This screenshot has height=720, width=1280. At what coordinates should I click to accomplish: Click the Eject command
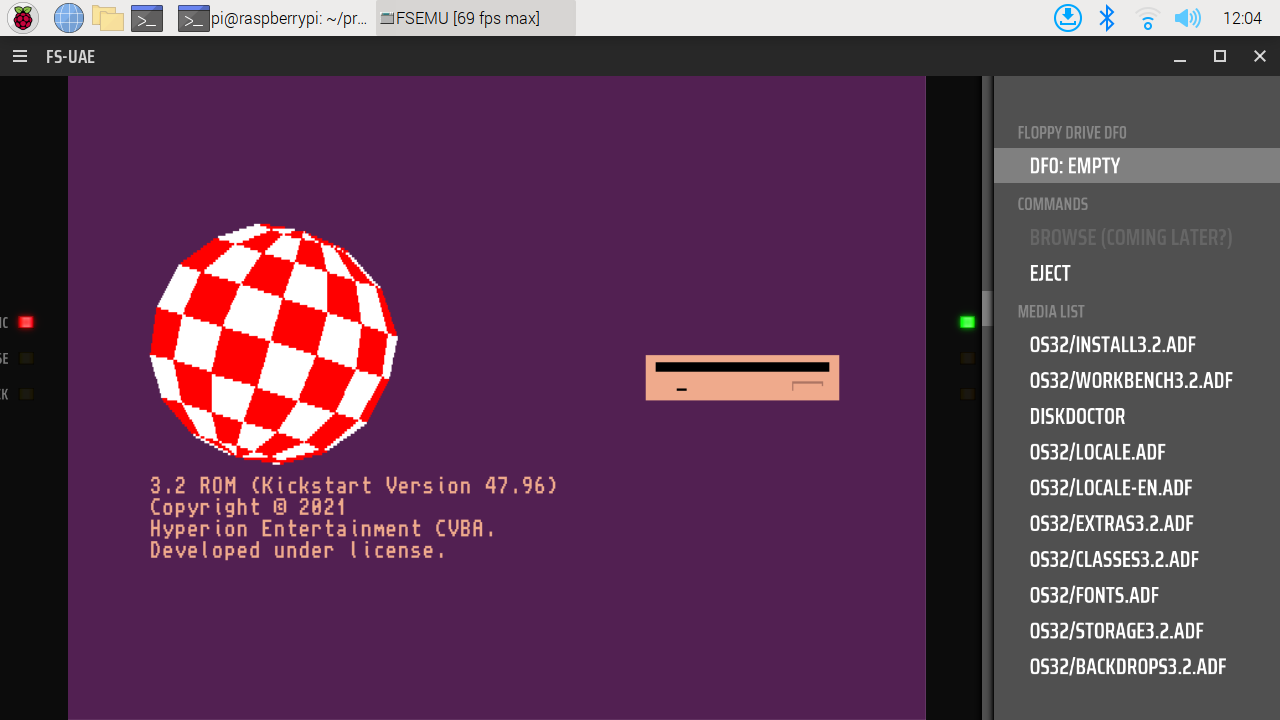coord(1050,273)
